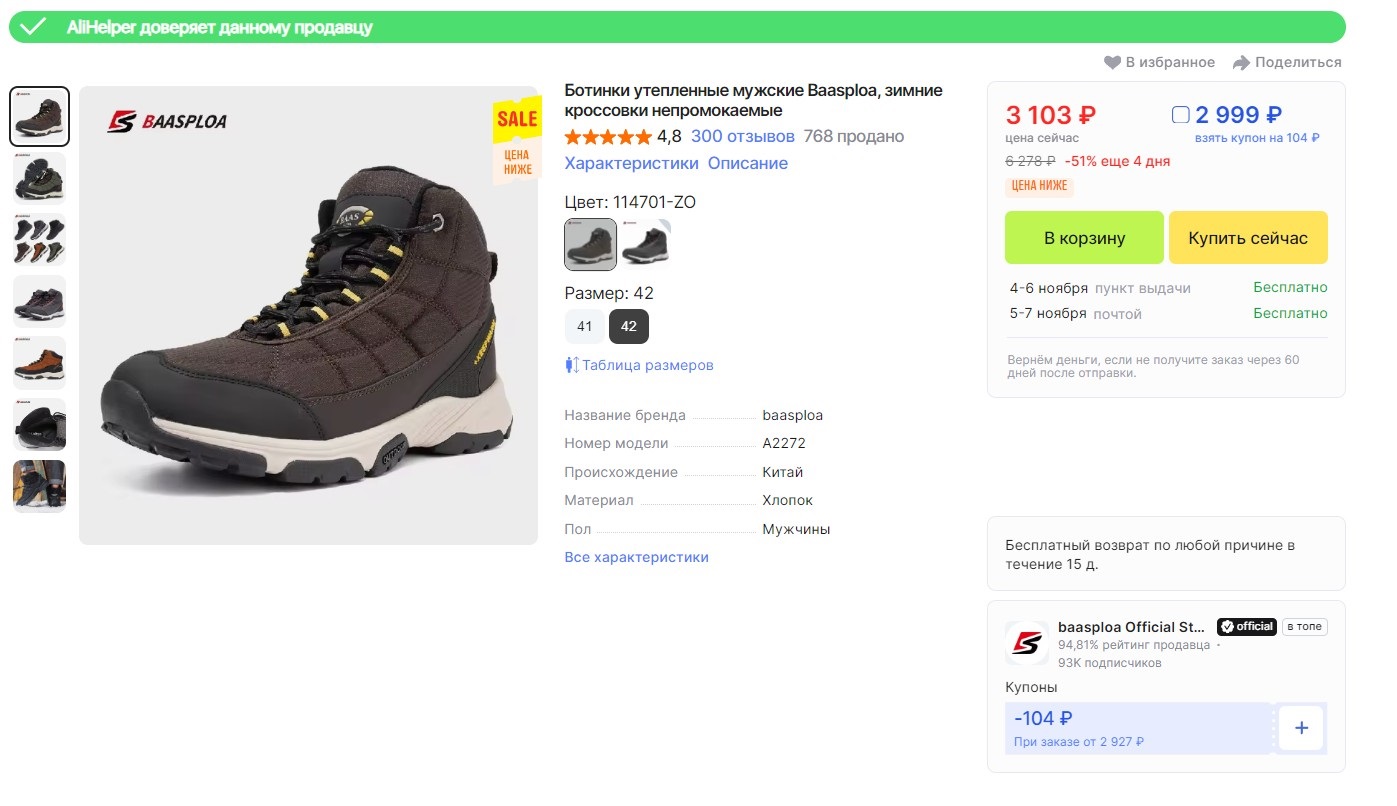Jump to the Описание section
The image size is (1397, 806).
(748, 163)
